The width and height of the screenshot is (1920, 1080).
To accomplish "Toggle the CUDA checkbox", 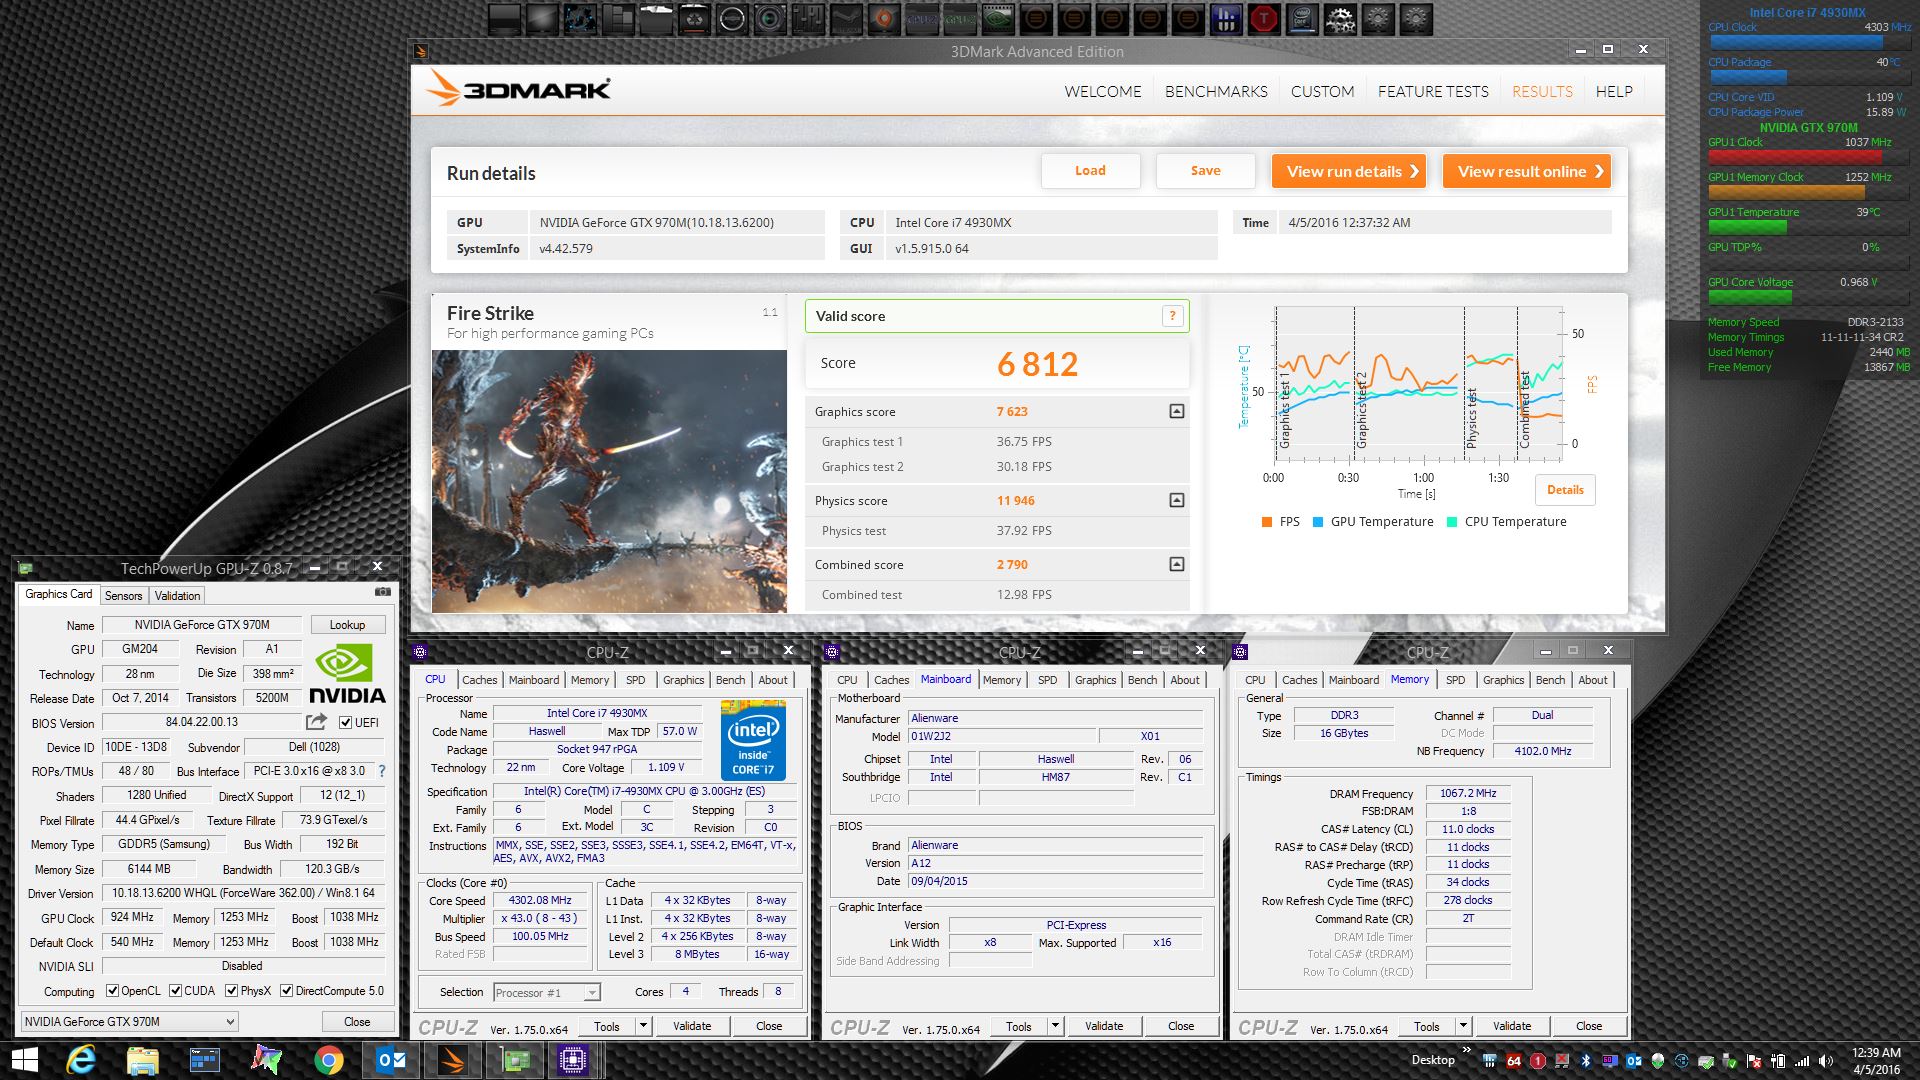I will pos(175,991).
